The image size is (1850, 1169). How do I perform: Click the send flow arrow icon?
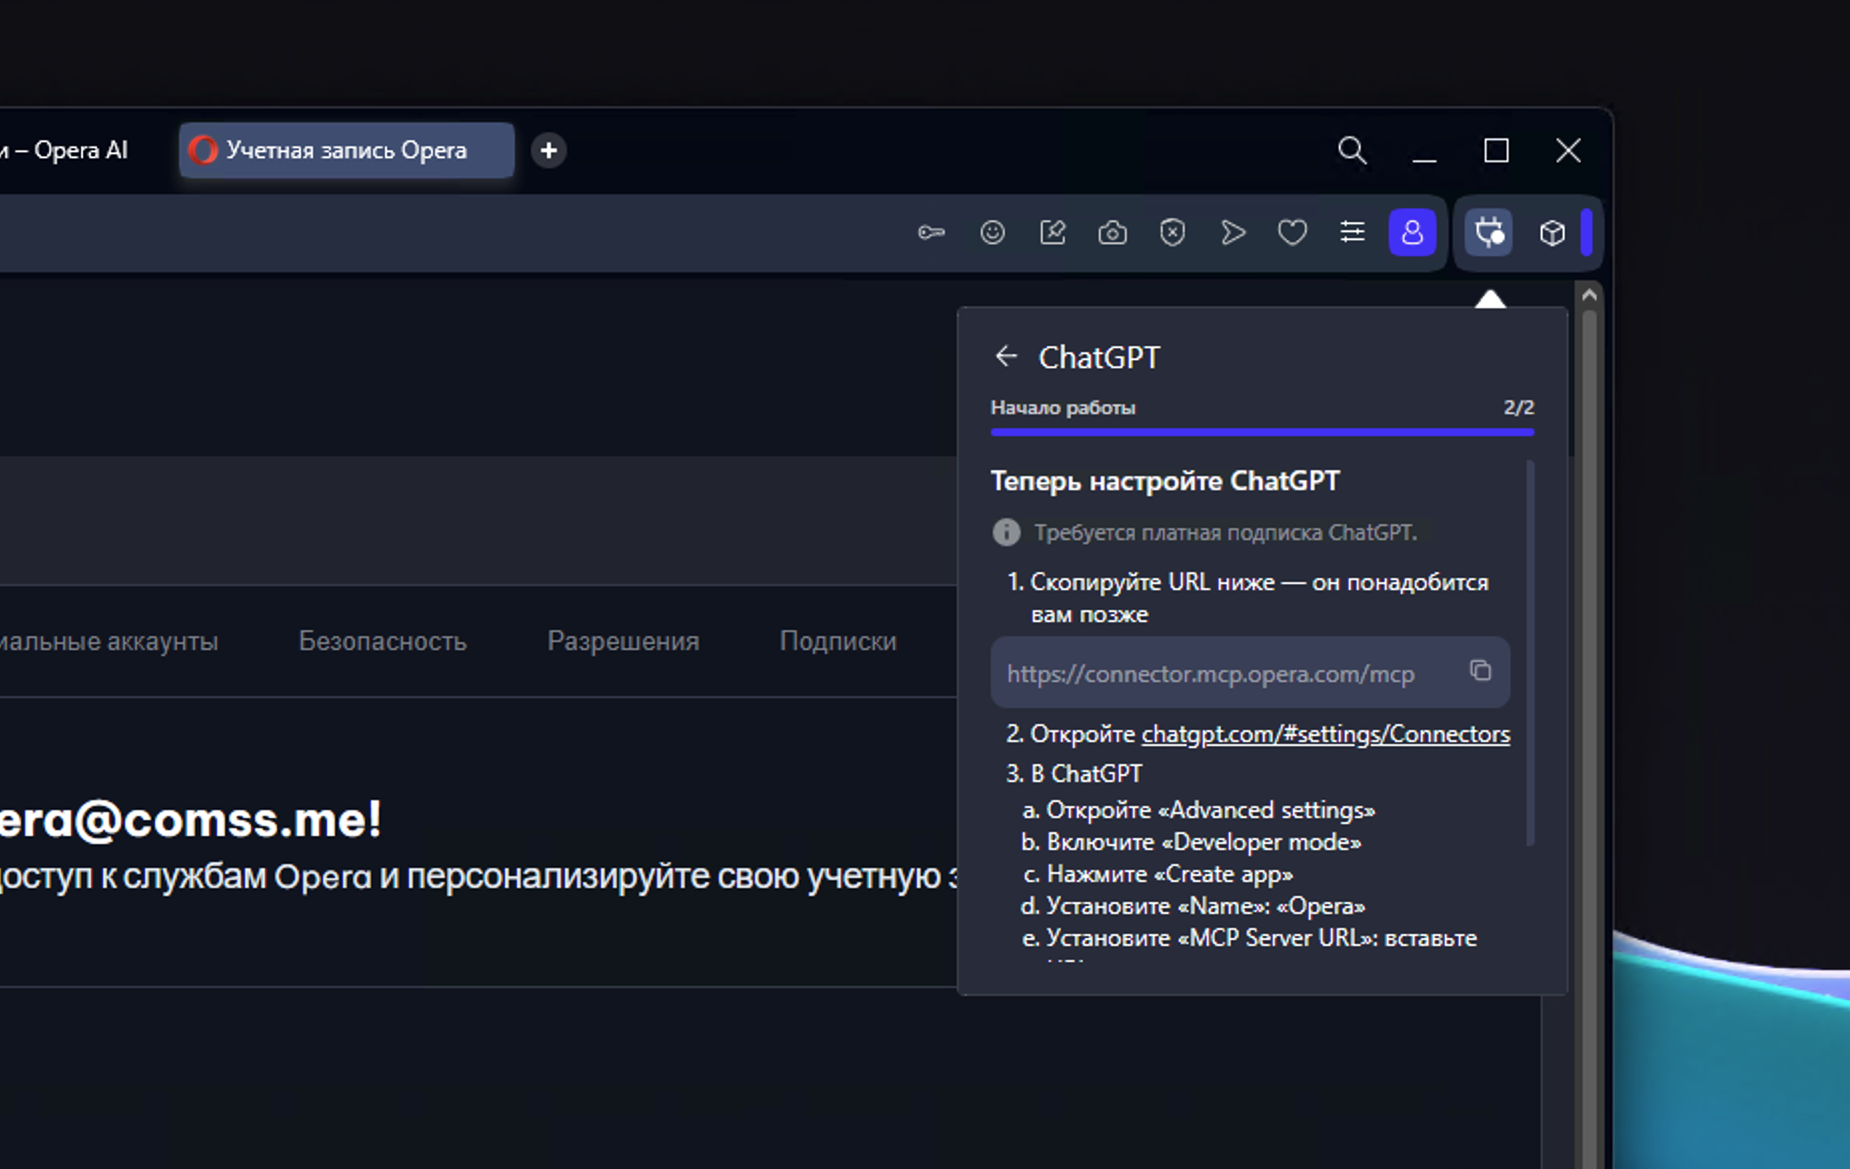tap(1232, 233)
